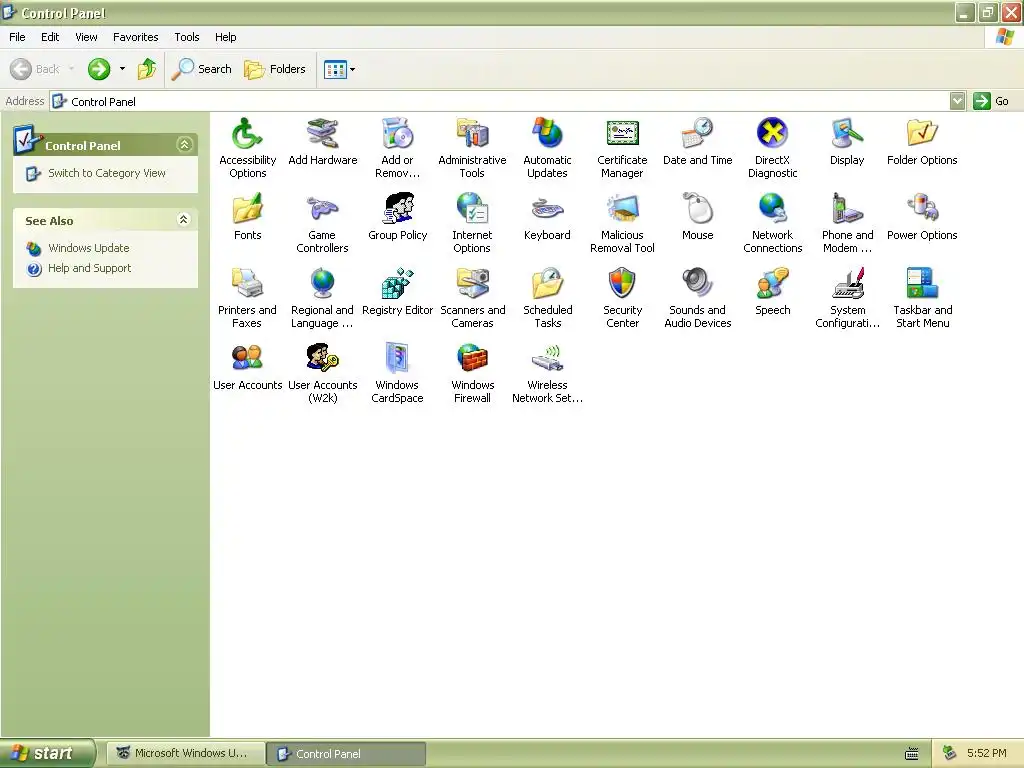
Task: Select the Speech applet
Action: pyautogui.click(x=773, y=292)
